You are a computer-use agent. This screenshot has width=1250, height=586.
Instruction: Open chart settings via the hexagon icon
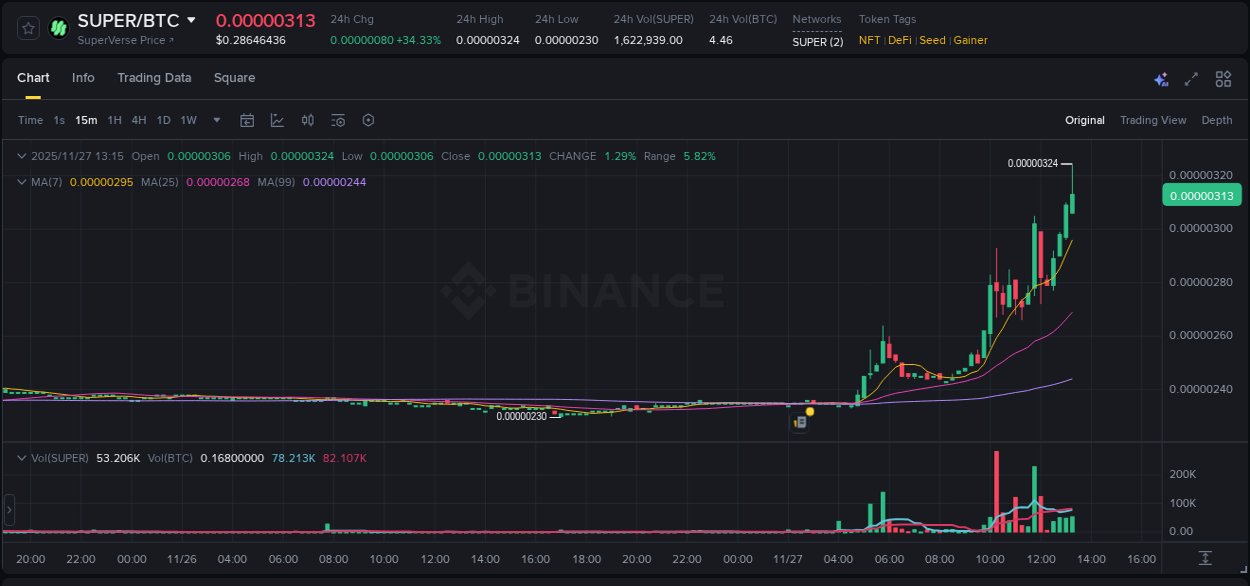click(368, 120)
